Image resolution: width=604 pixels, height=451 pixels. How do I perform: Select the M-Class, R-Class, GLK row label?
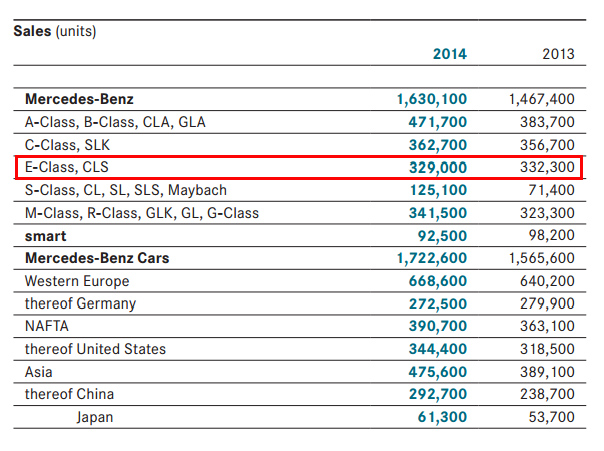[x=141, y=213]
